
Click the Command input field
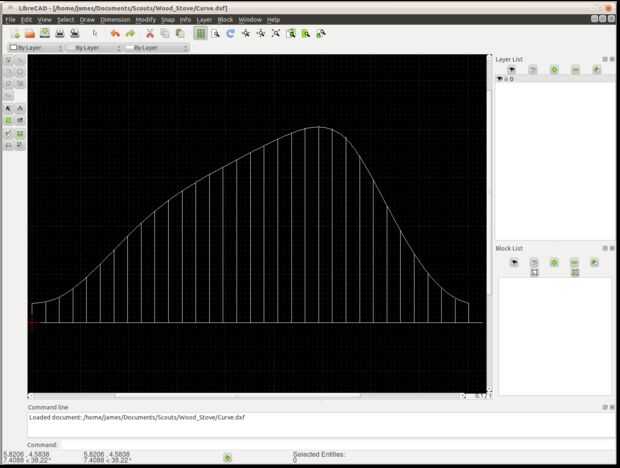(x=337, y=445)
